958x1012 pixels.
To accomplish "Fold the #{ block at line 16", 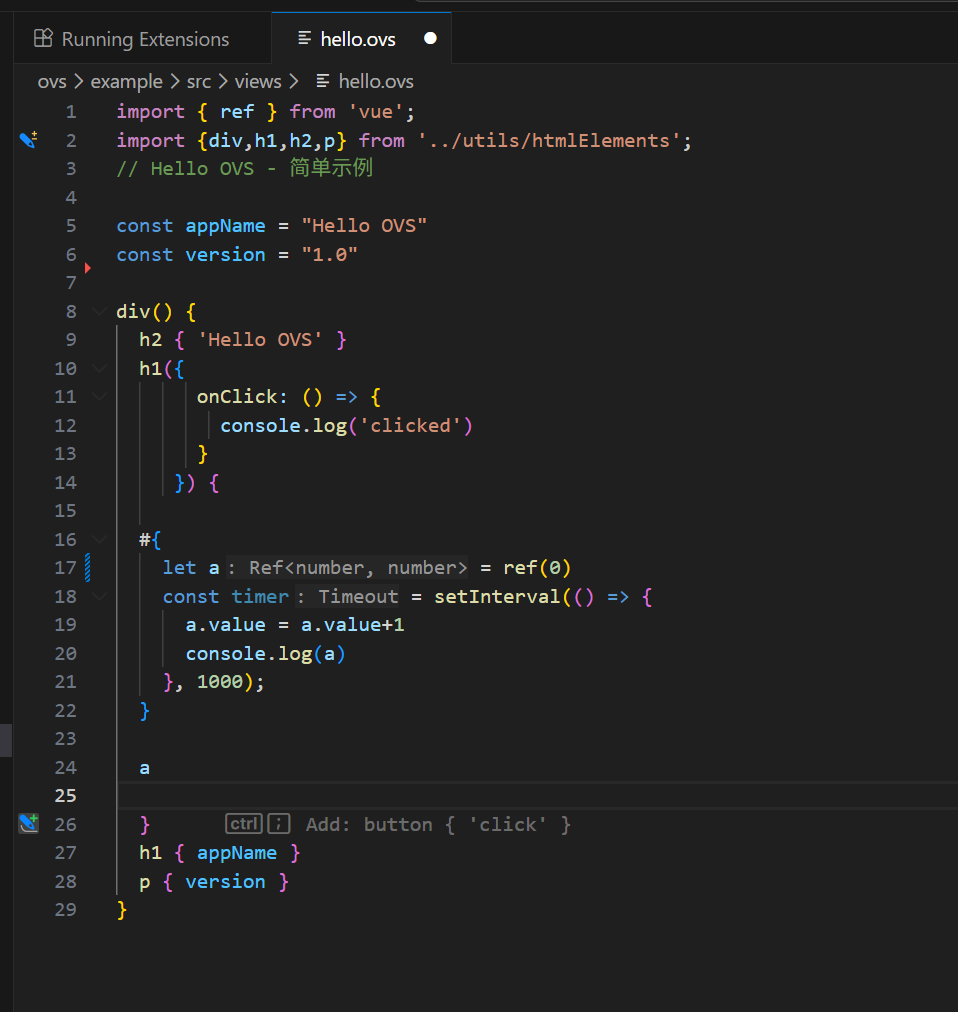I will [99, 539].
